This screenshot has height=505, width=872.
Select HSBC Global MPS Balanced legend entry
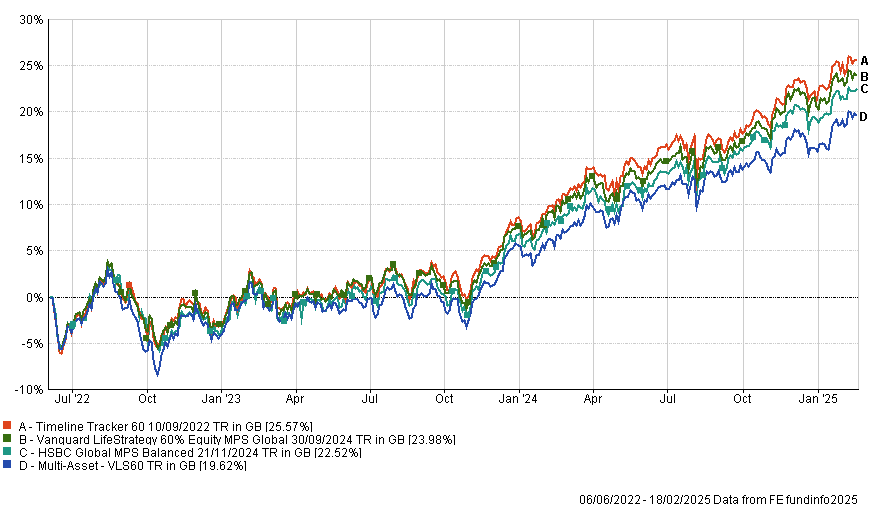click(x=183, y=452)
